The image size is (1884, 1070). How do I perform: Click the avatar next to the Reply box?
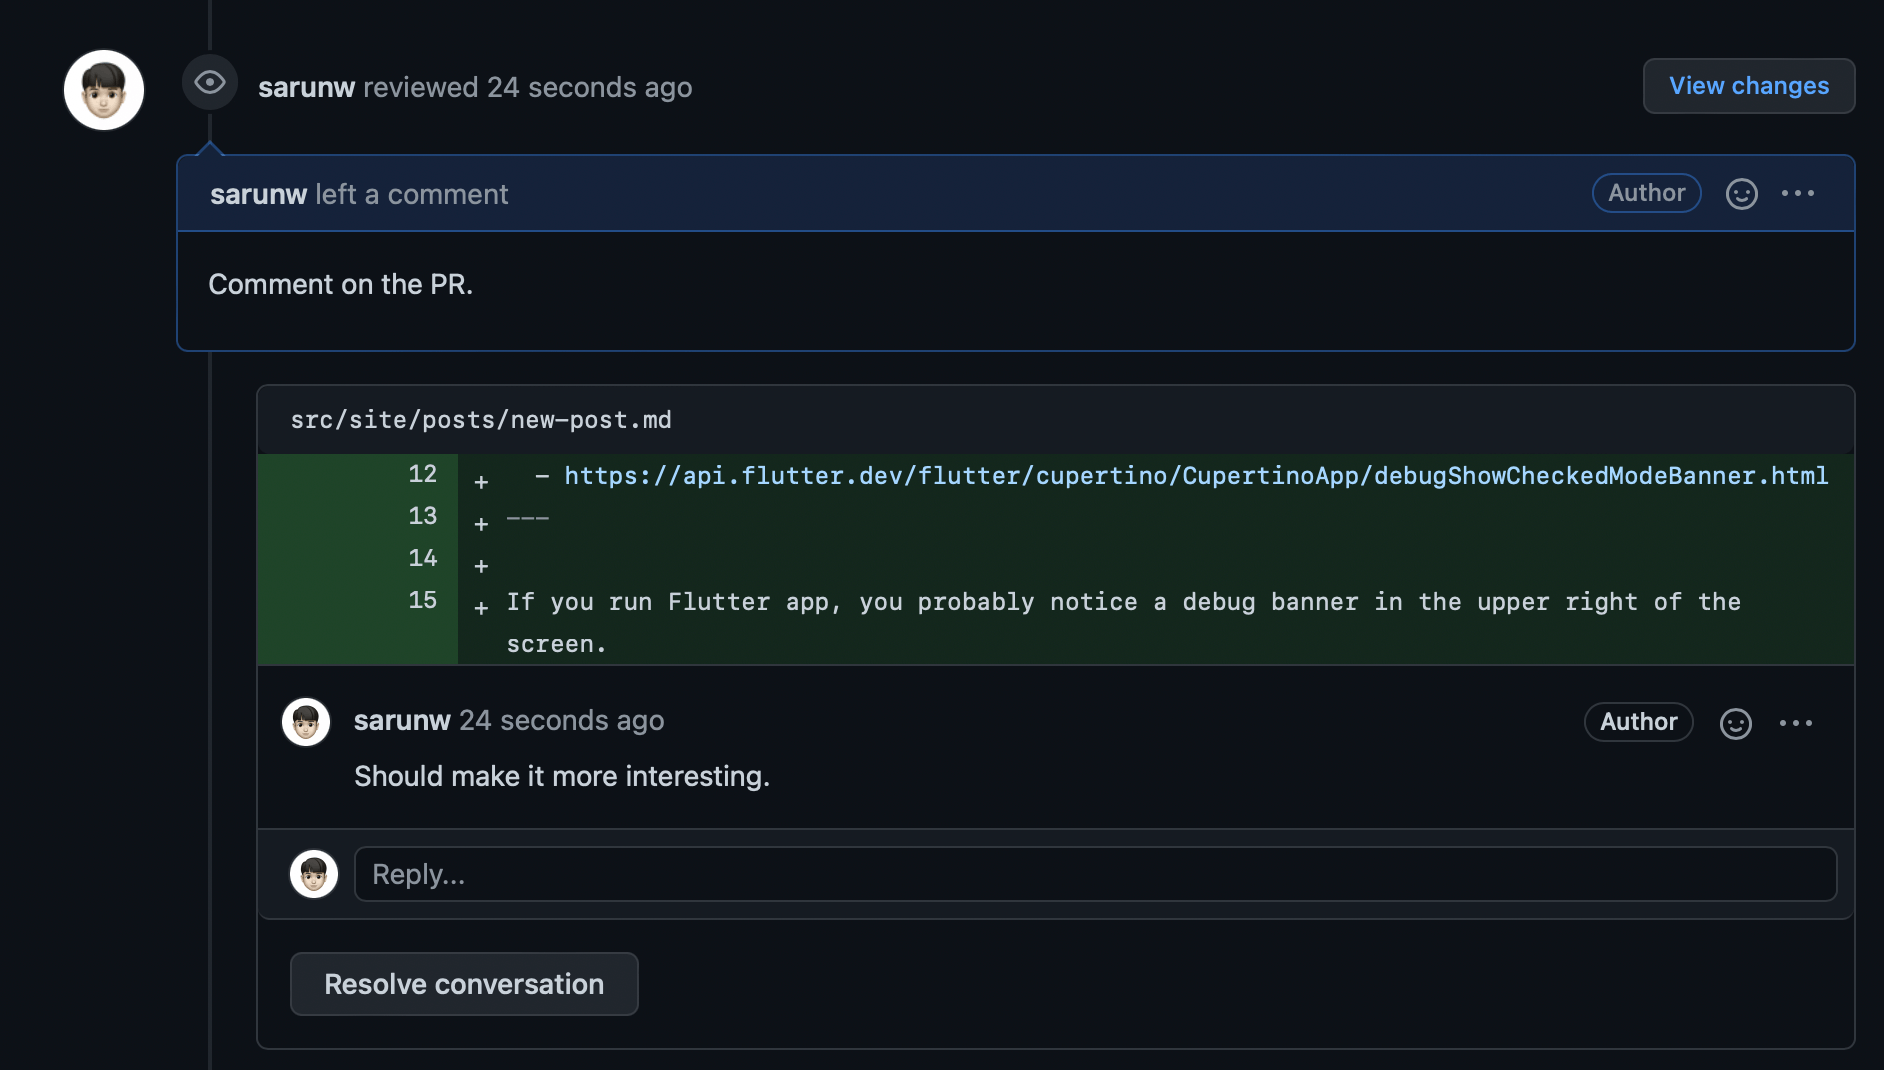[314, 874]
